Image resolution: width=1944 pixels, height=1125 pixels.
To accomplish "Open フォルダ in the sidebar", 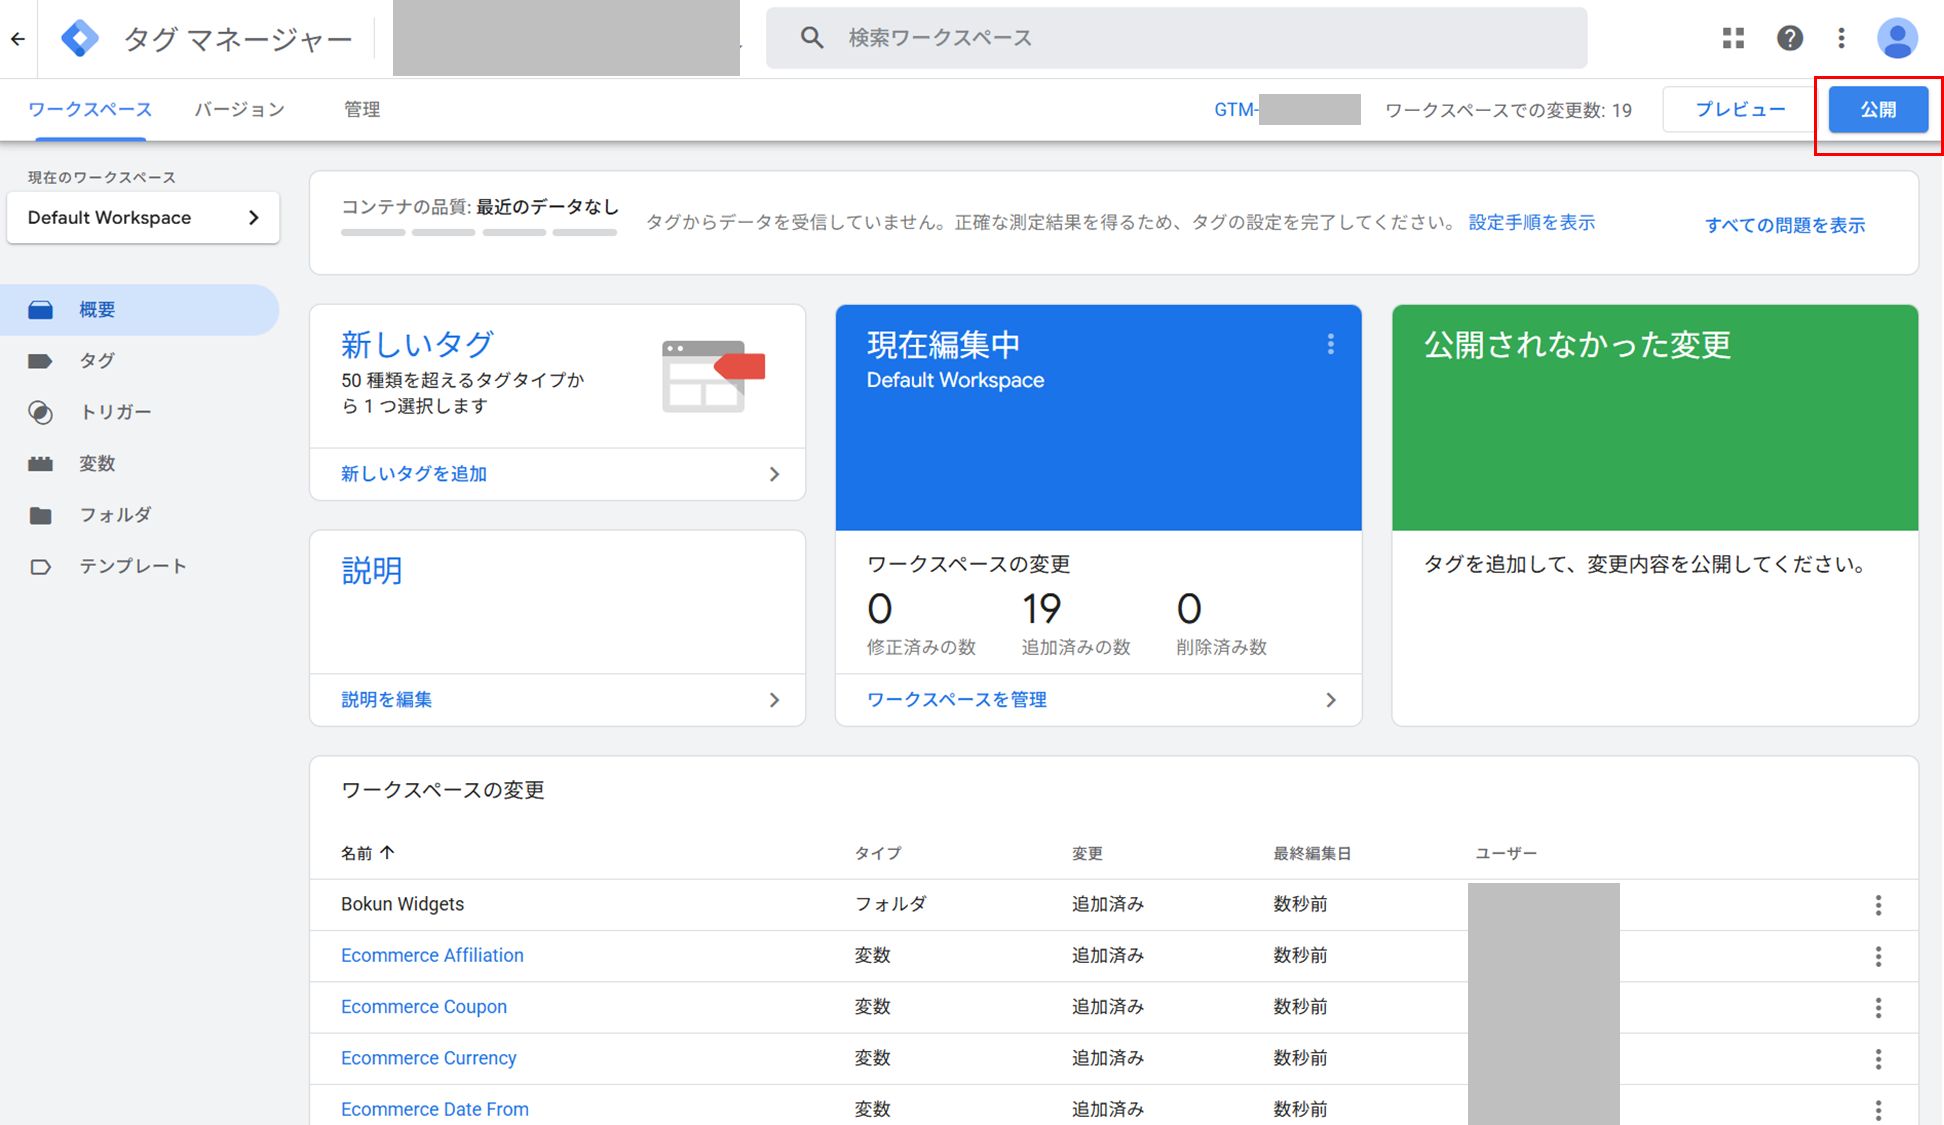I will coord(115,515).
